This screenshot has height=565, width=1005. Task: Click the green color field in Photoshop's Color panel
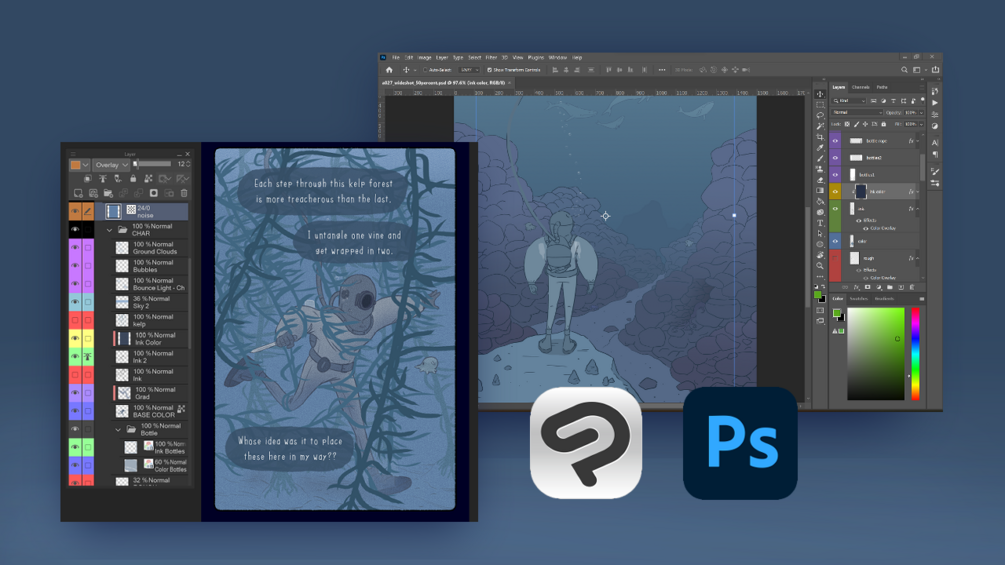[876, 354]
